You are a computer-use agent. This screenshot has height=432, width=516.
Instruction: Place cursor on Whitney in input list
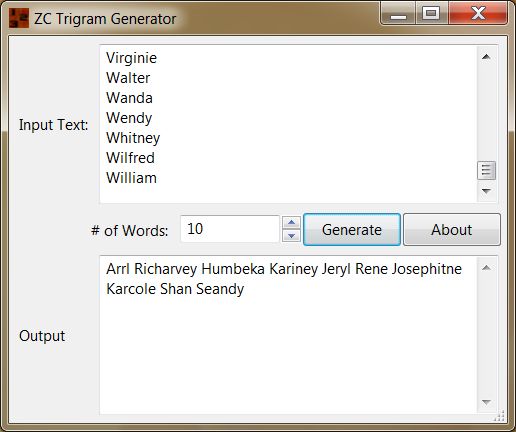(133, 138)
